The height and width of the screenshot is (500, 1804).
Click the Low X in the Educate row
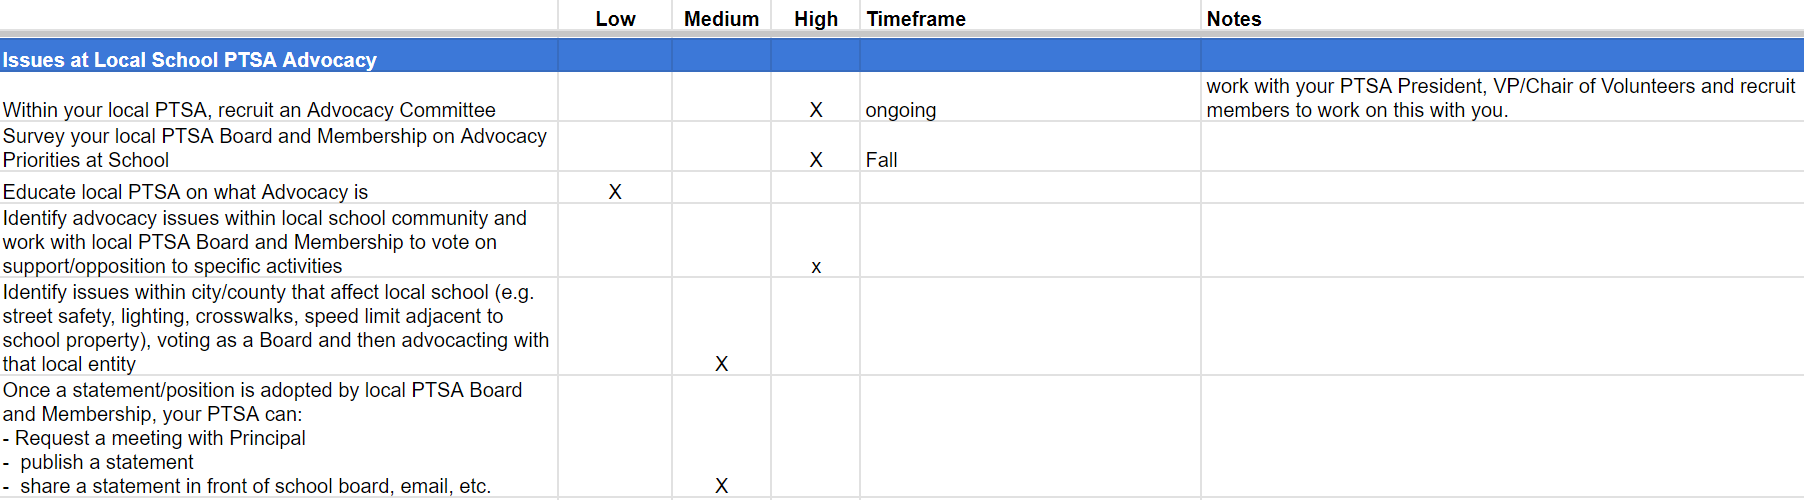(615, 192)
